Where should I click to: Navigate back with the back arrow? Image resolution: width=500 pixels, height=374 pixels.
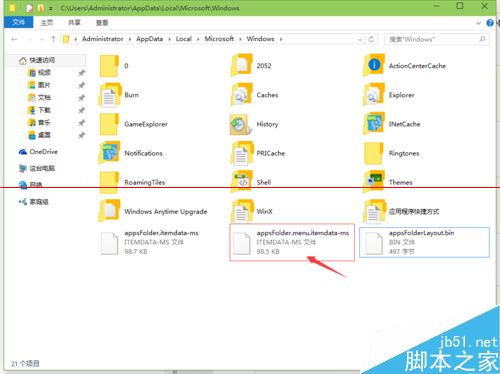pyautogui.click(x=14, y=39)
